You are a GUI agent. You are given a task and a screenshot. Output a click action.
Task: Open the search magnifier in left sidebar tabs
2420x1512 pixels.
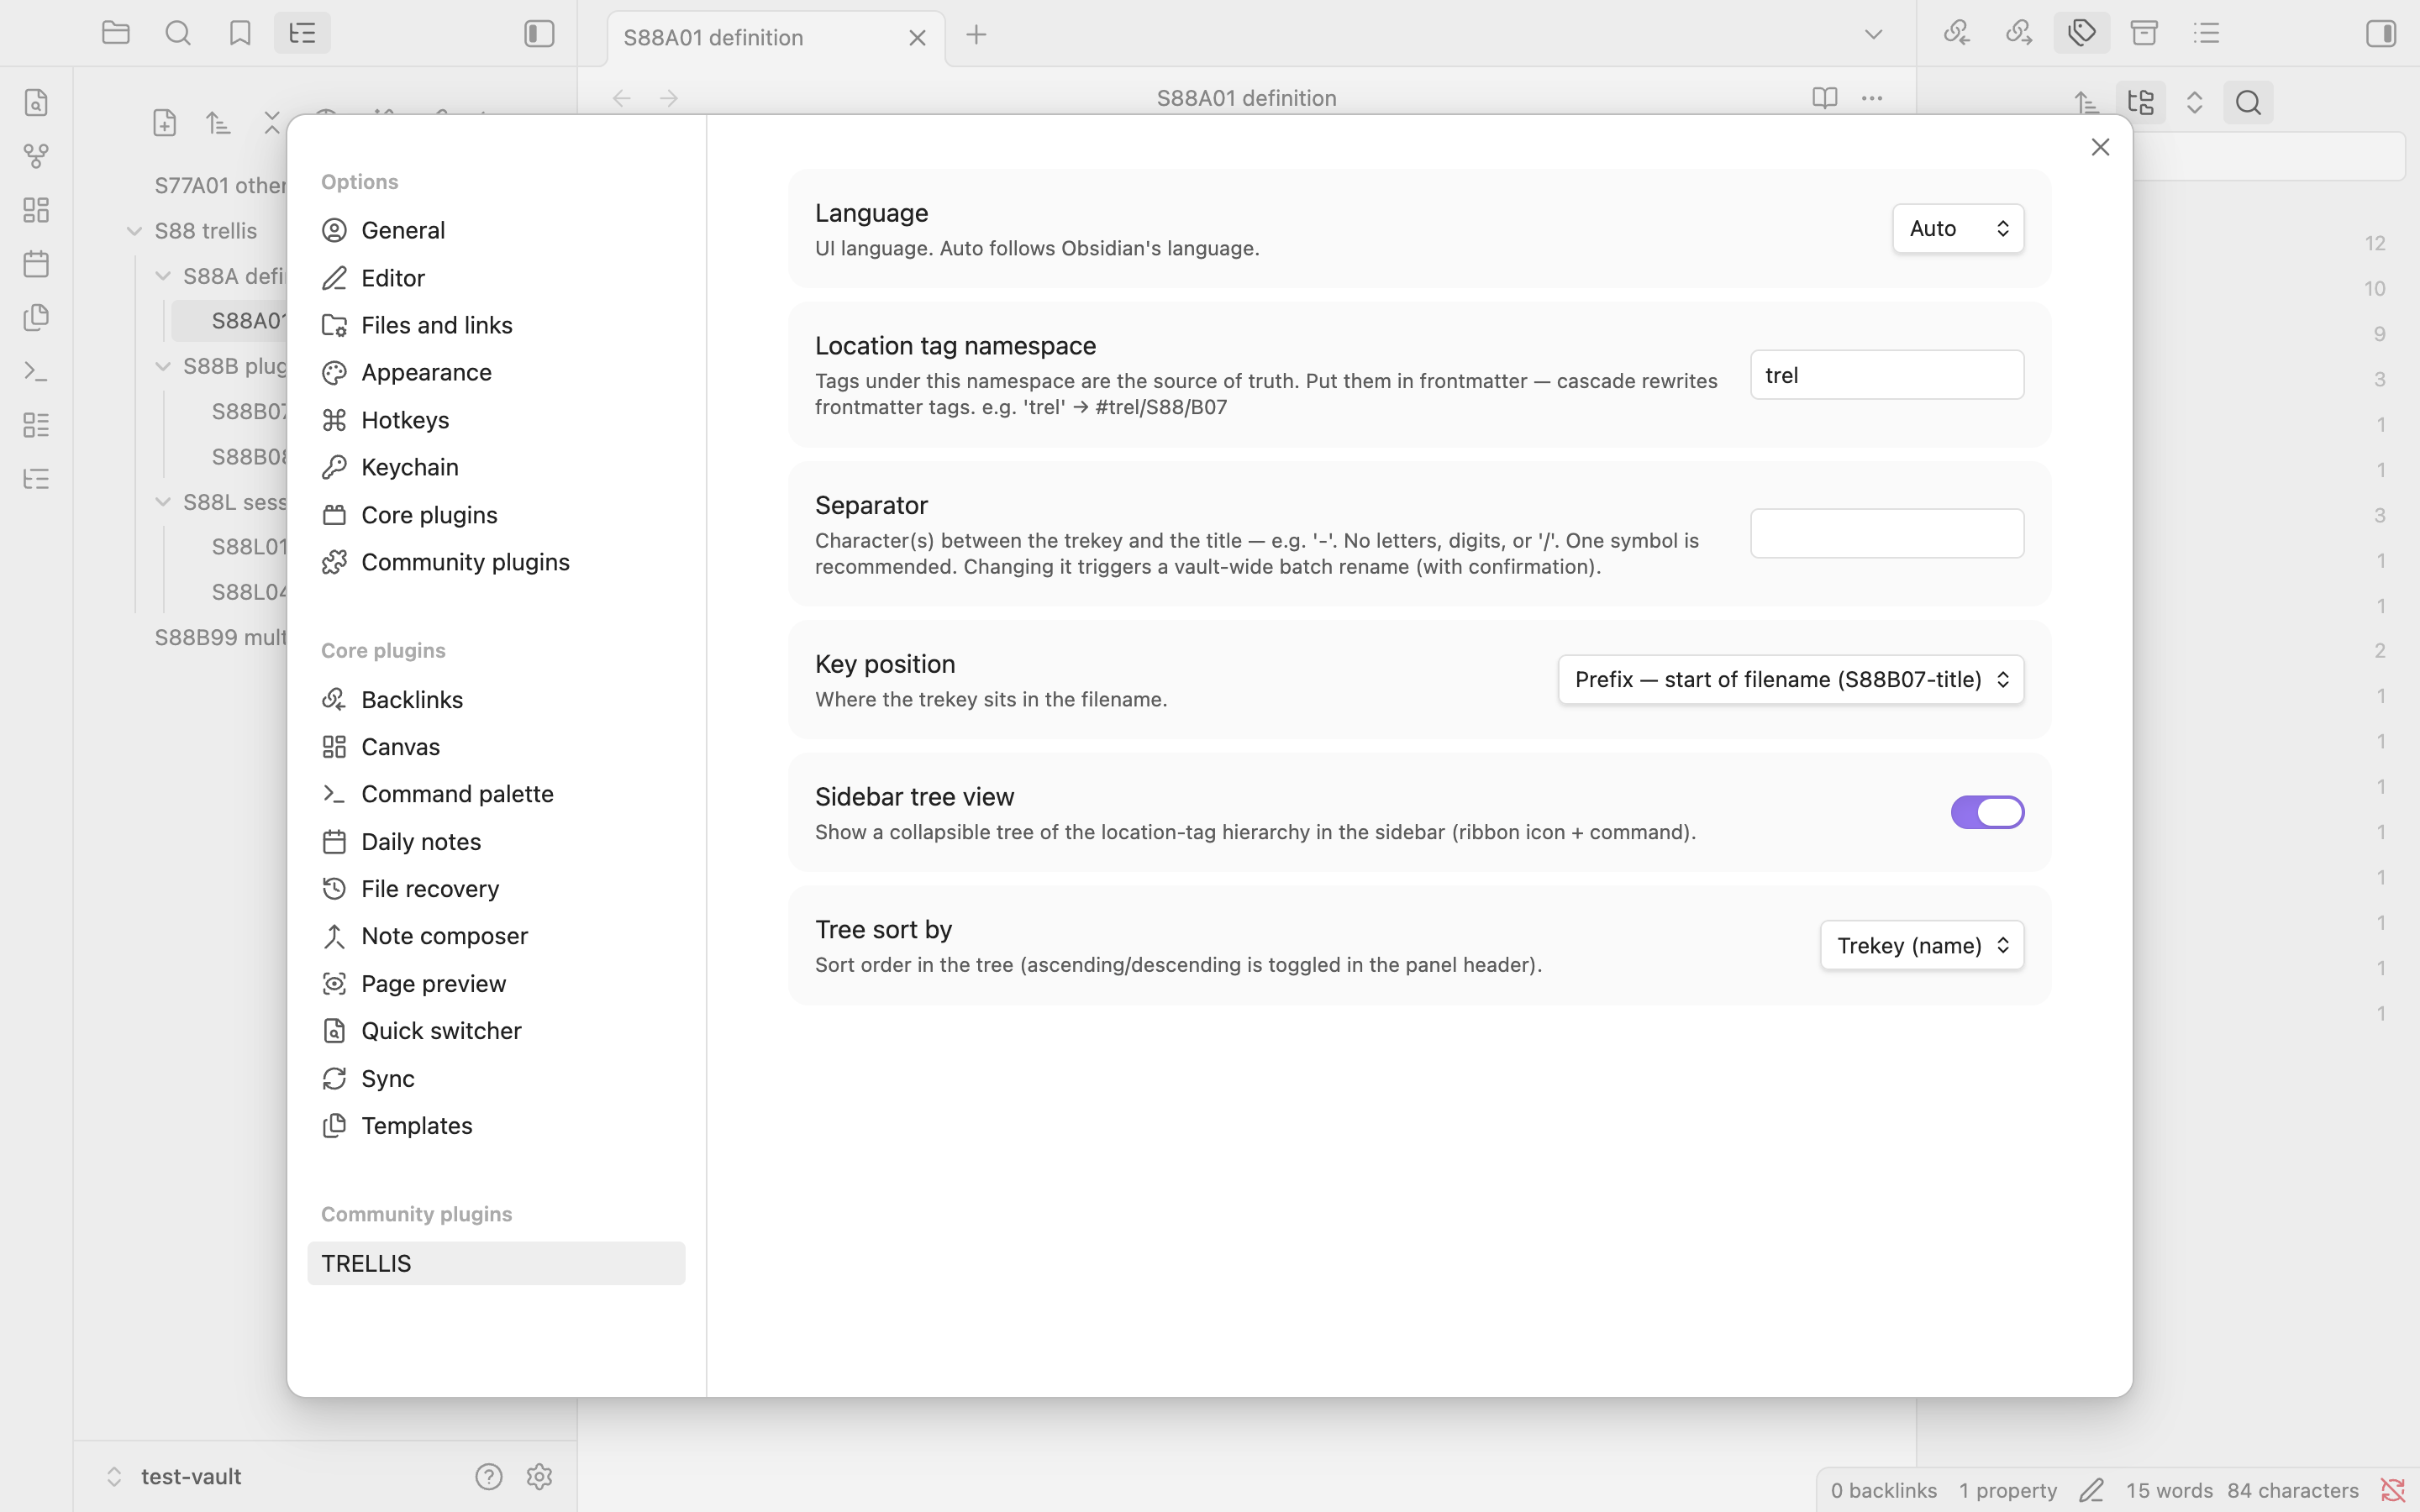tap(178, 33)
